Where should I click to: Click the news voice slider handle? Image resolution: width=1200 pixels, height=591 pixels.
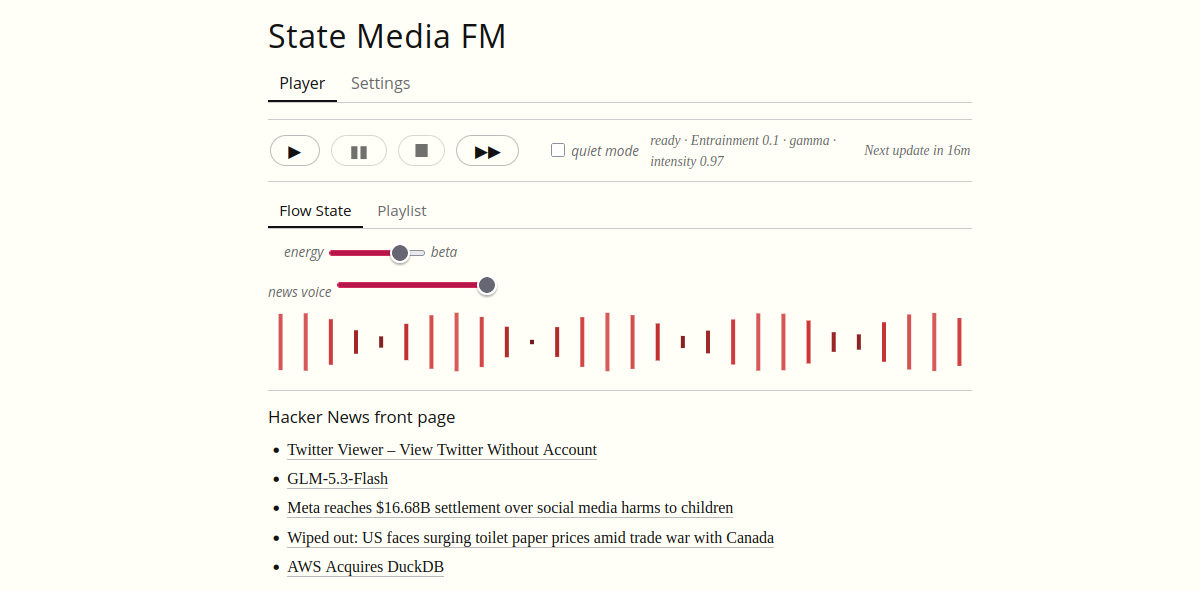[x=487, y=285]
